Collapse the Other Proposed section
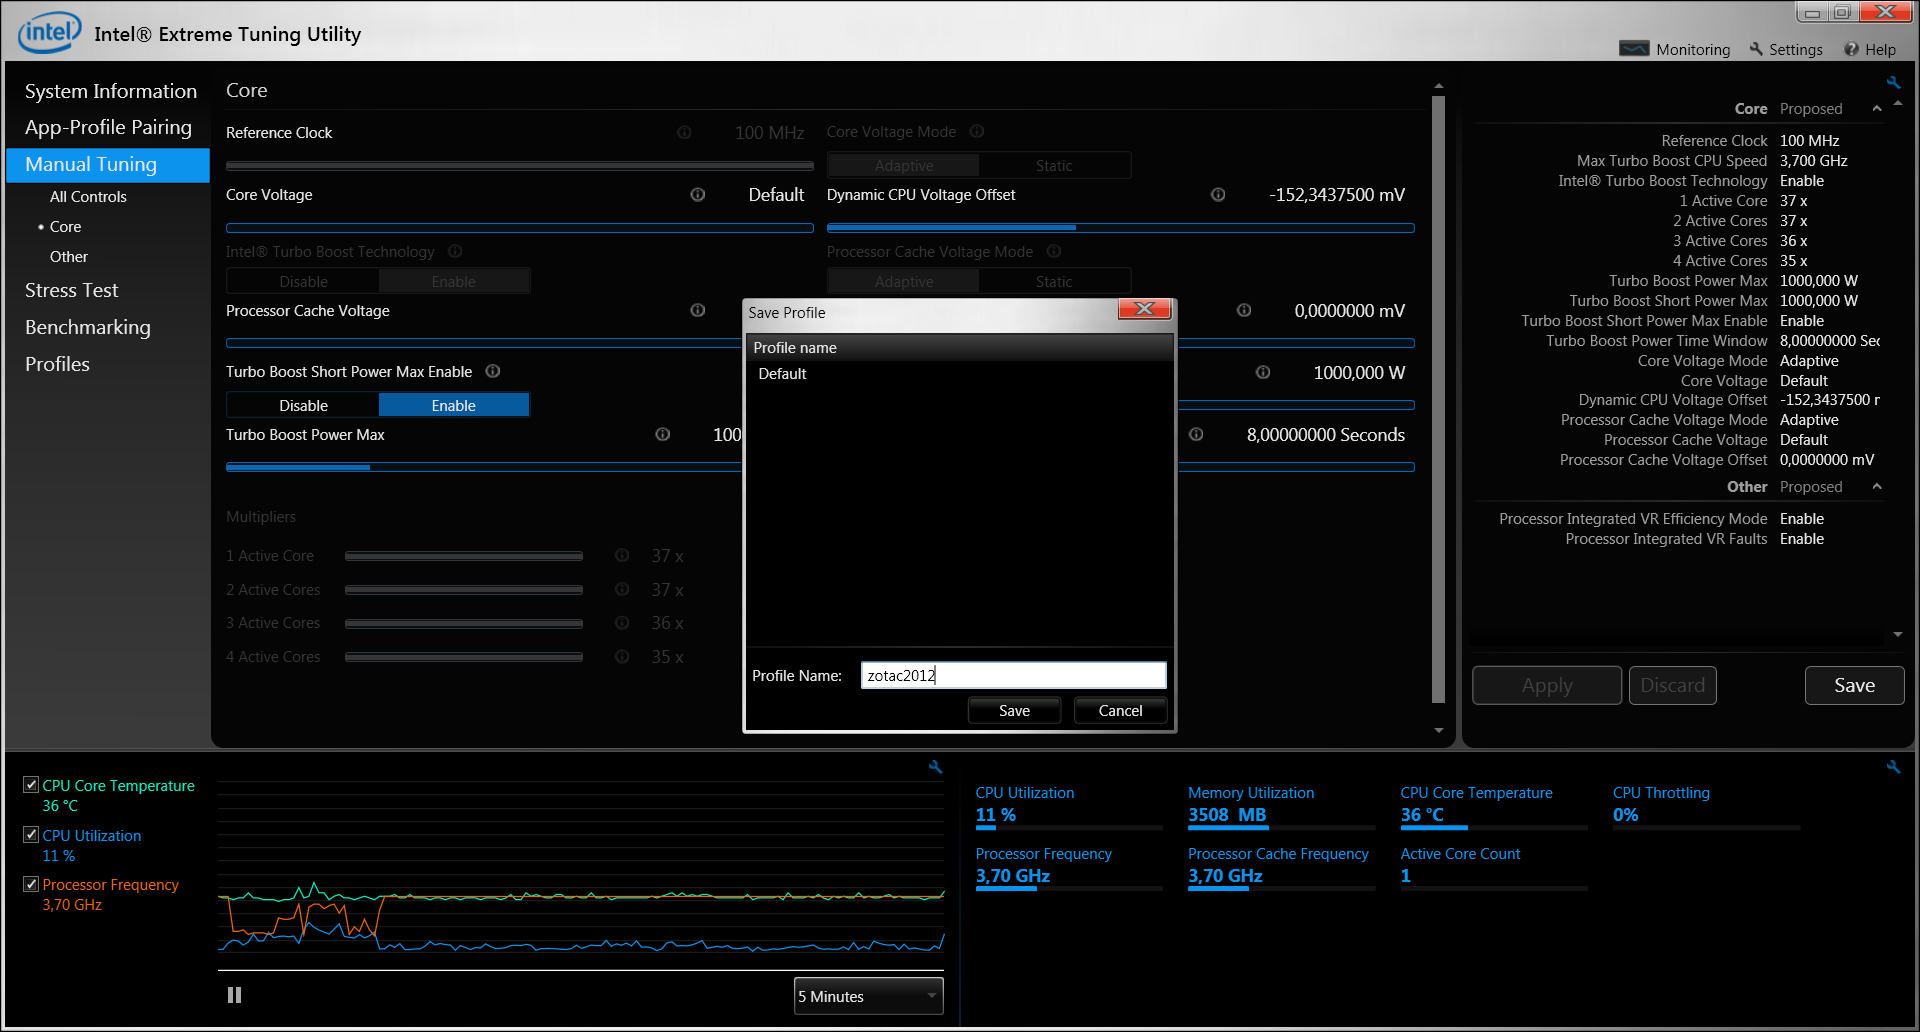This screenshot has height=1032, width=1920. point(1877,487)
